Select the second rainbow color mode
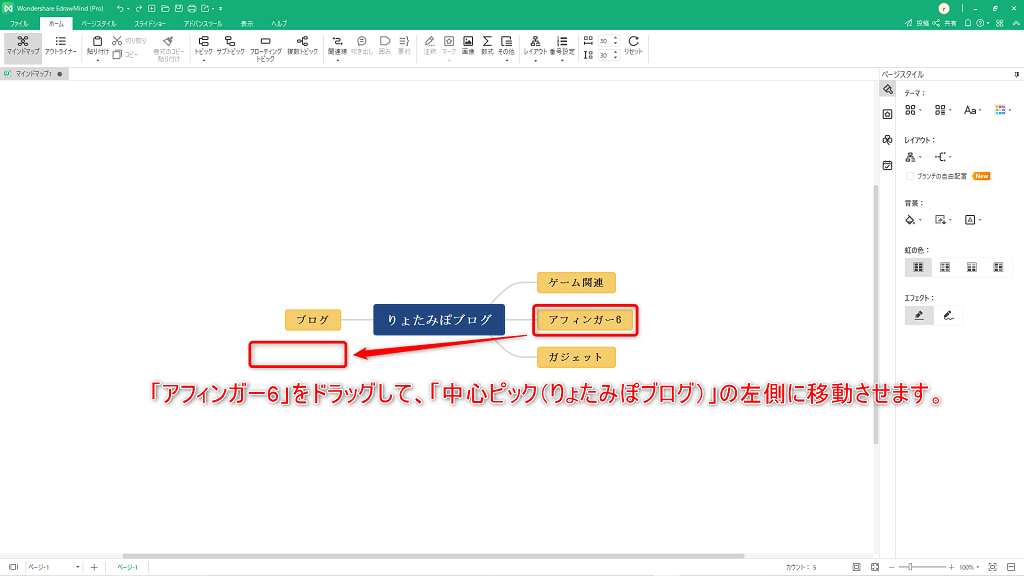Image resolution: width=1024 pixels, height=576 pixels. (945, 267)
